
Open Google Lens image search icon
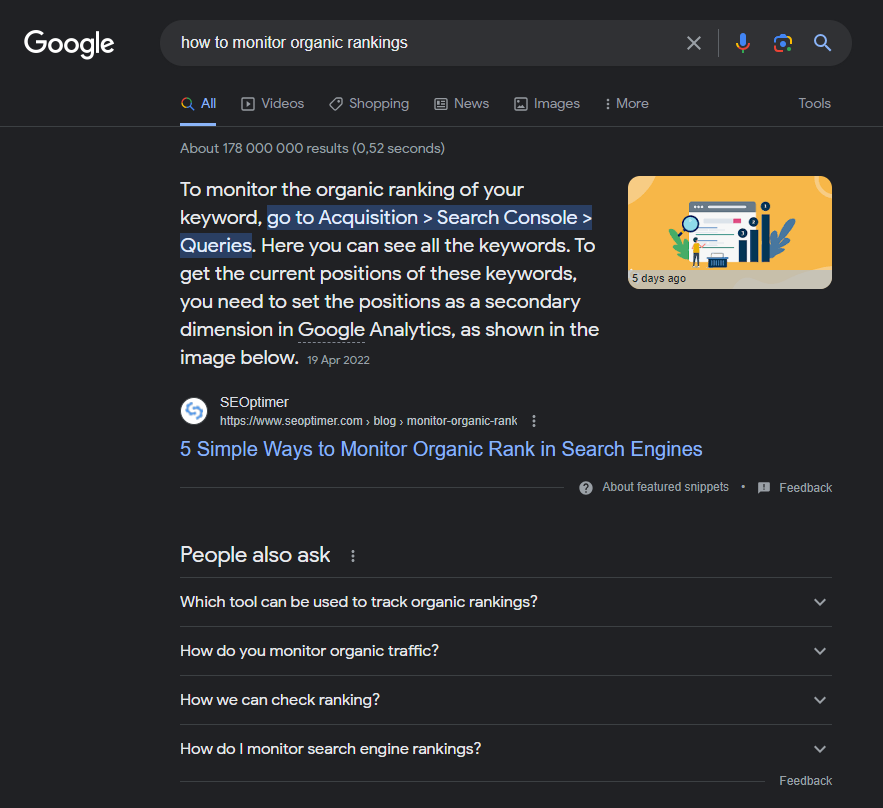pyautogui.click(x=782, y=43)
